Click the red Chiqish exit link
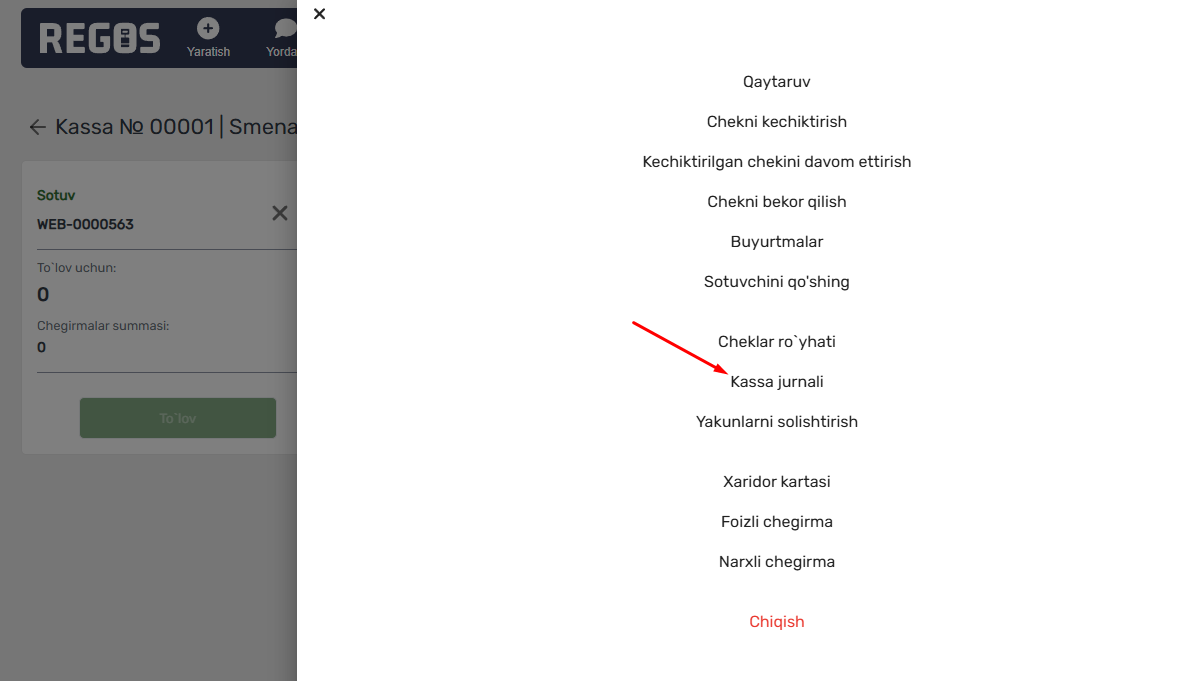 [x=776, y=622]
